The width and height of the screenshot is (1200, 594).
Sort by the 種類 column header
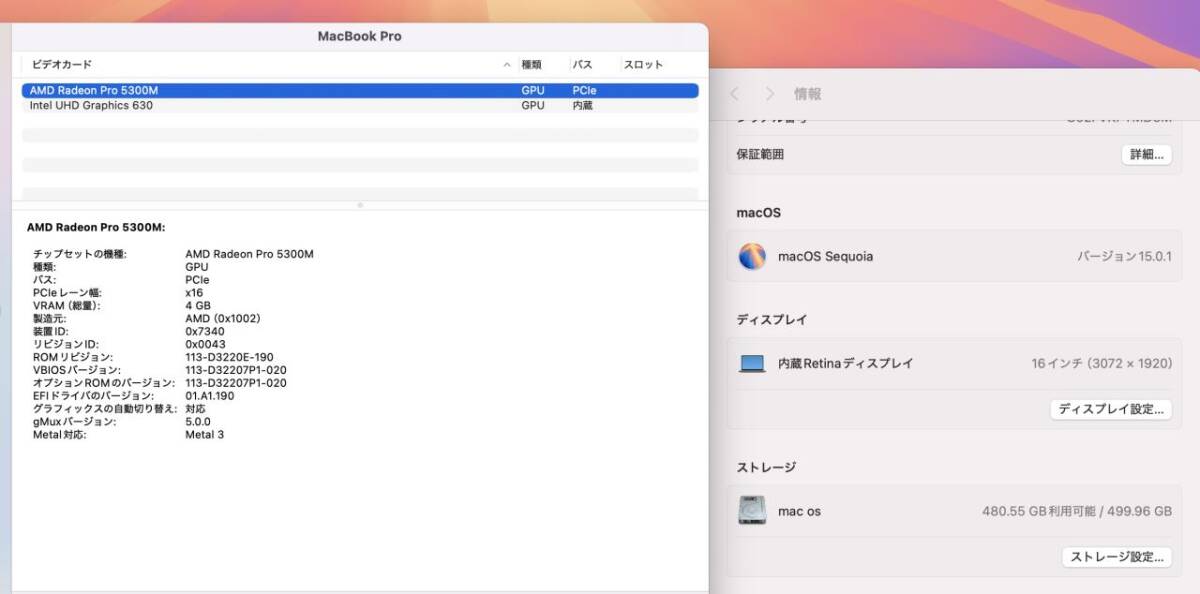[x=532, y=65]
